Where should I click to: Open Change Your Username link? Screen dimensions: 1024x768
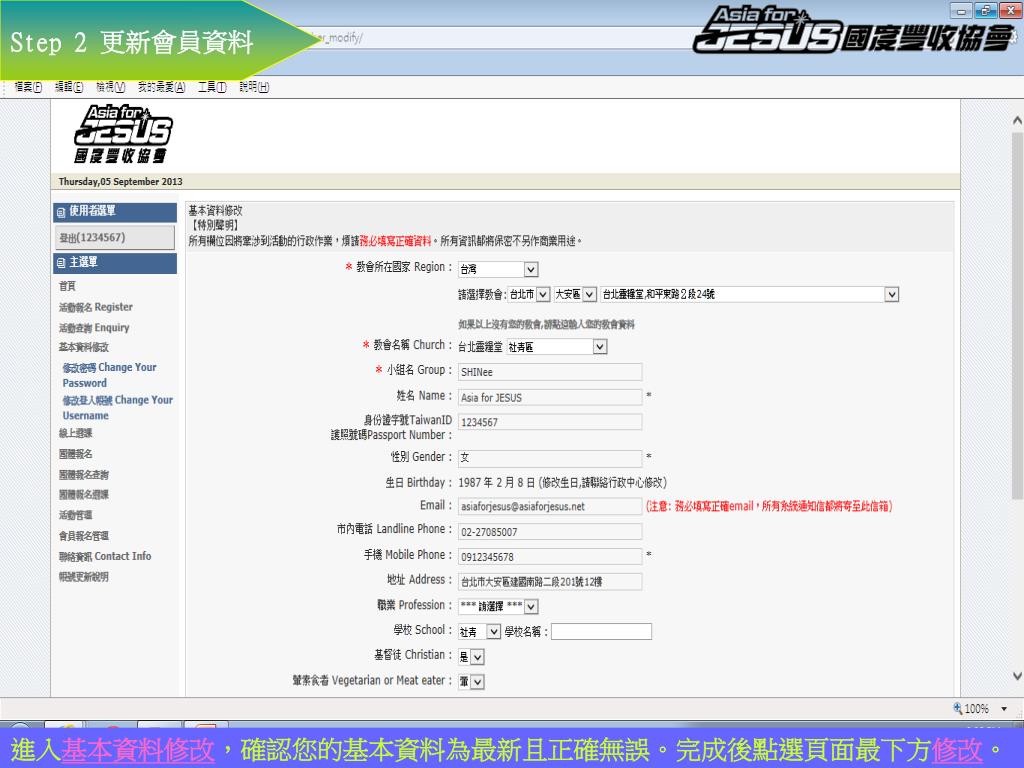118,408
